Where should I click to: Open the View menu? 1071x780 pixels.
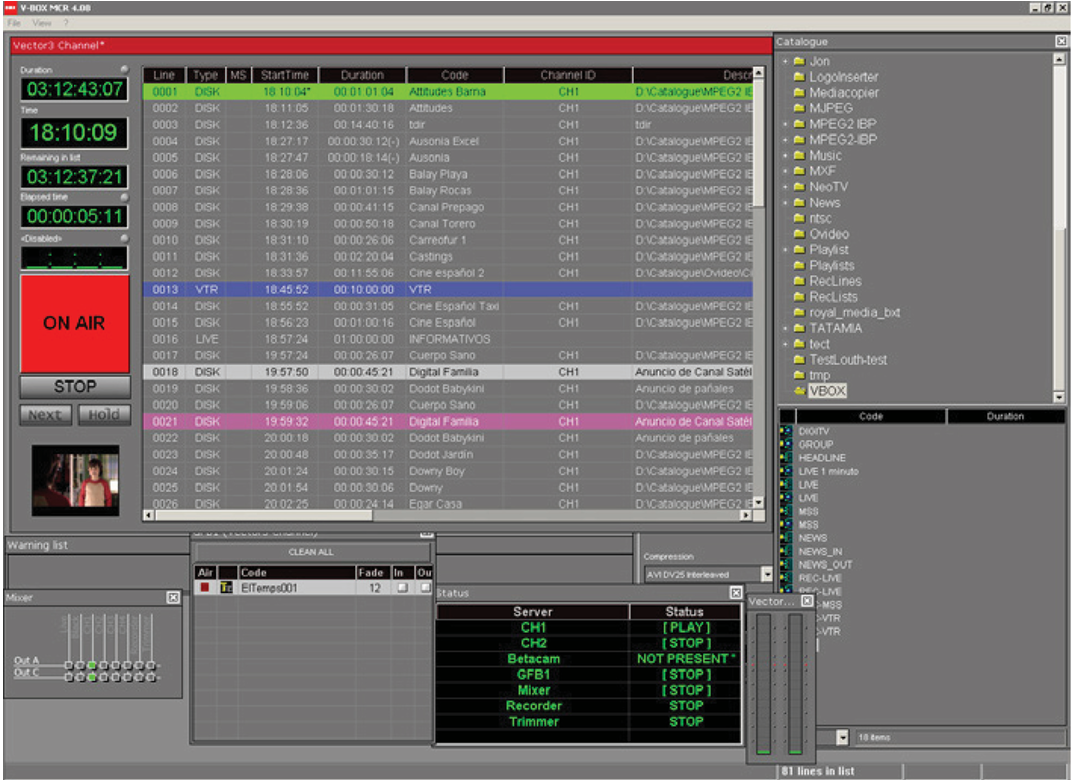pos(42,23)
